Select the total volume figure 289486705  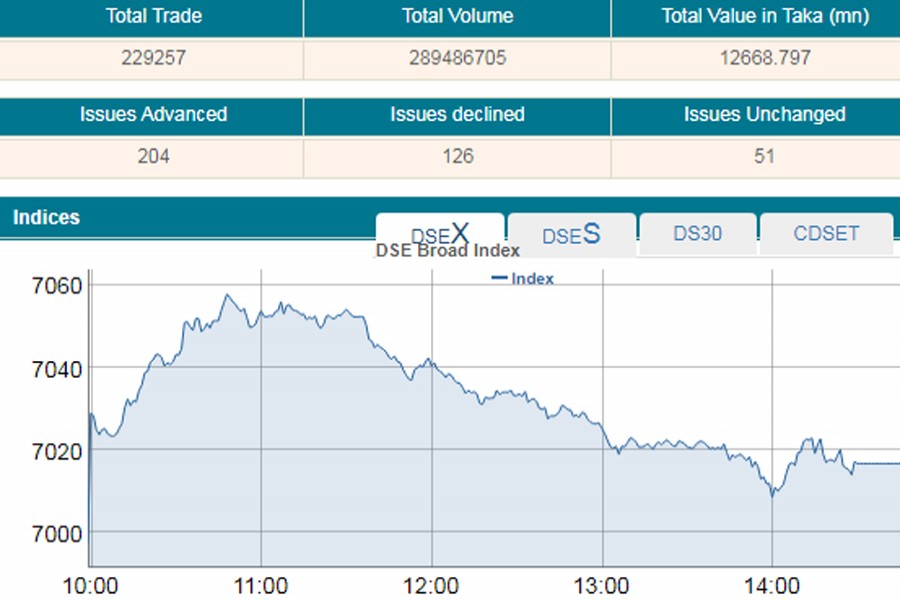click(457, 58)
